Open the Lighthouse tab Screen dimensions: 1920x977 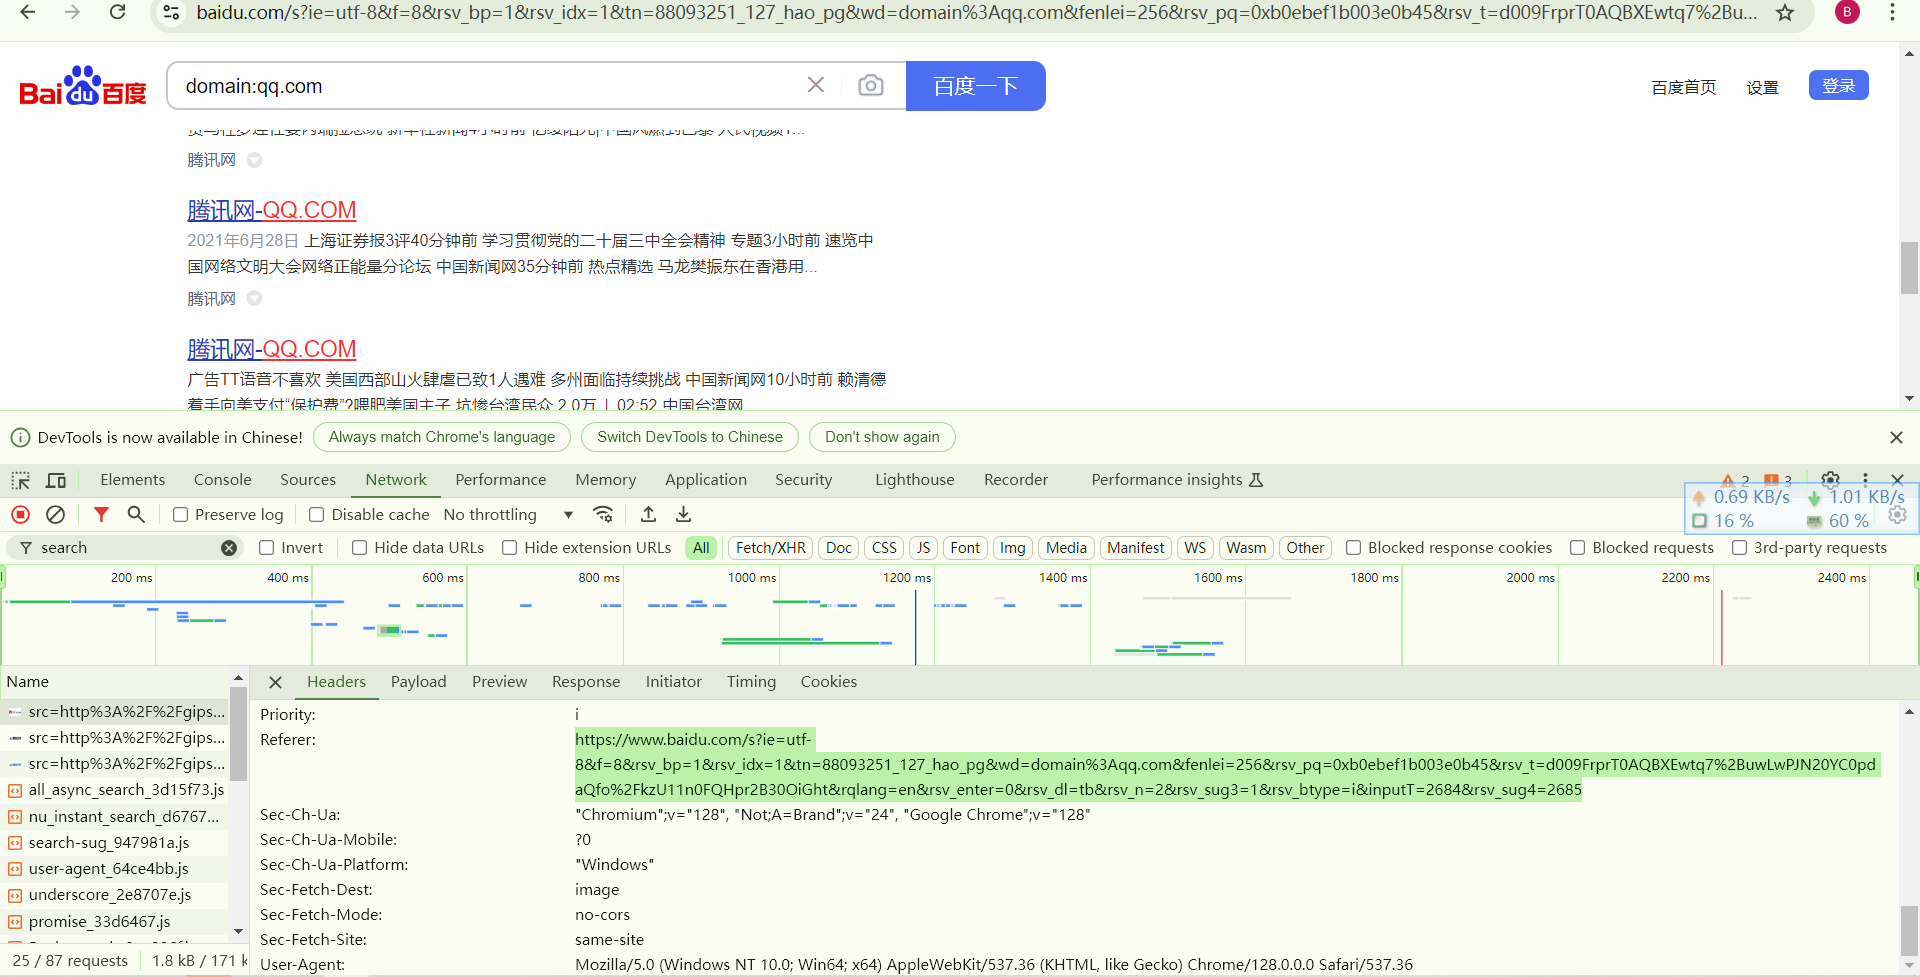(915, 480)
